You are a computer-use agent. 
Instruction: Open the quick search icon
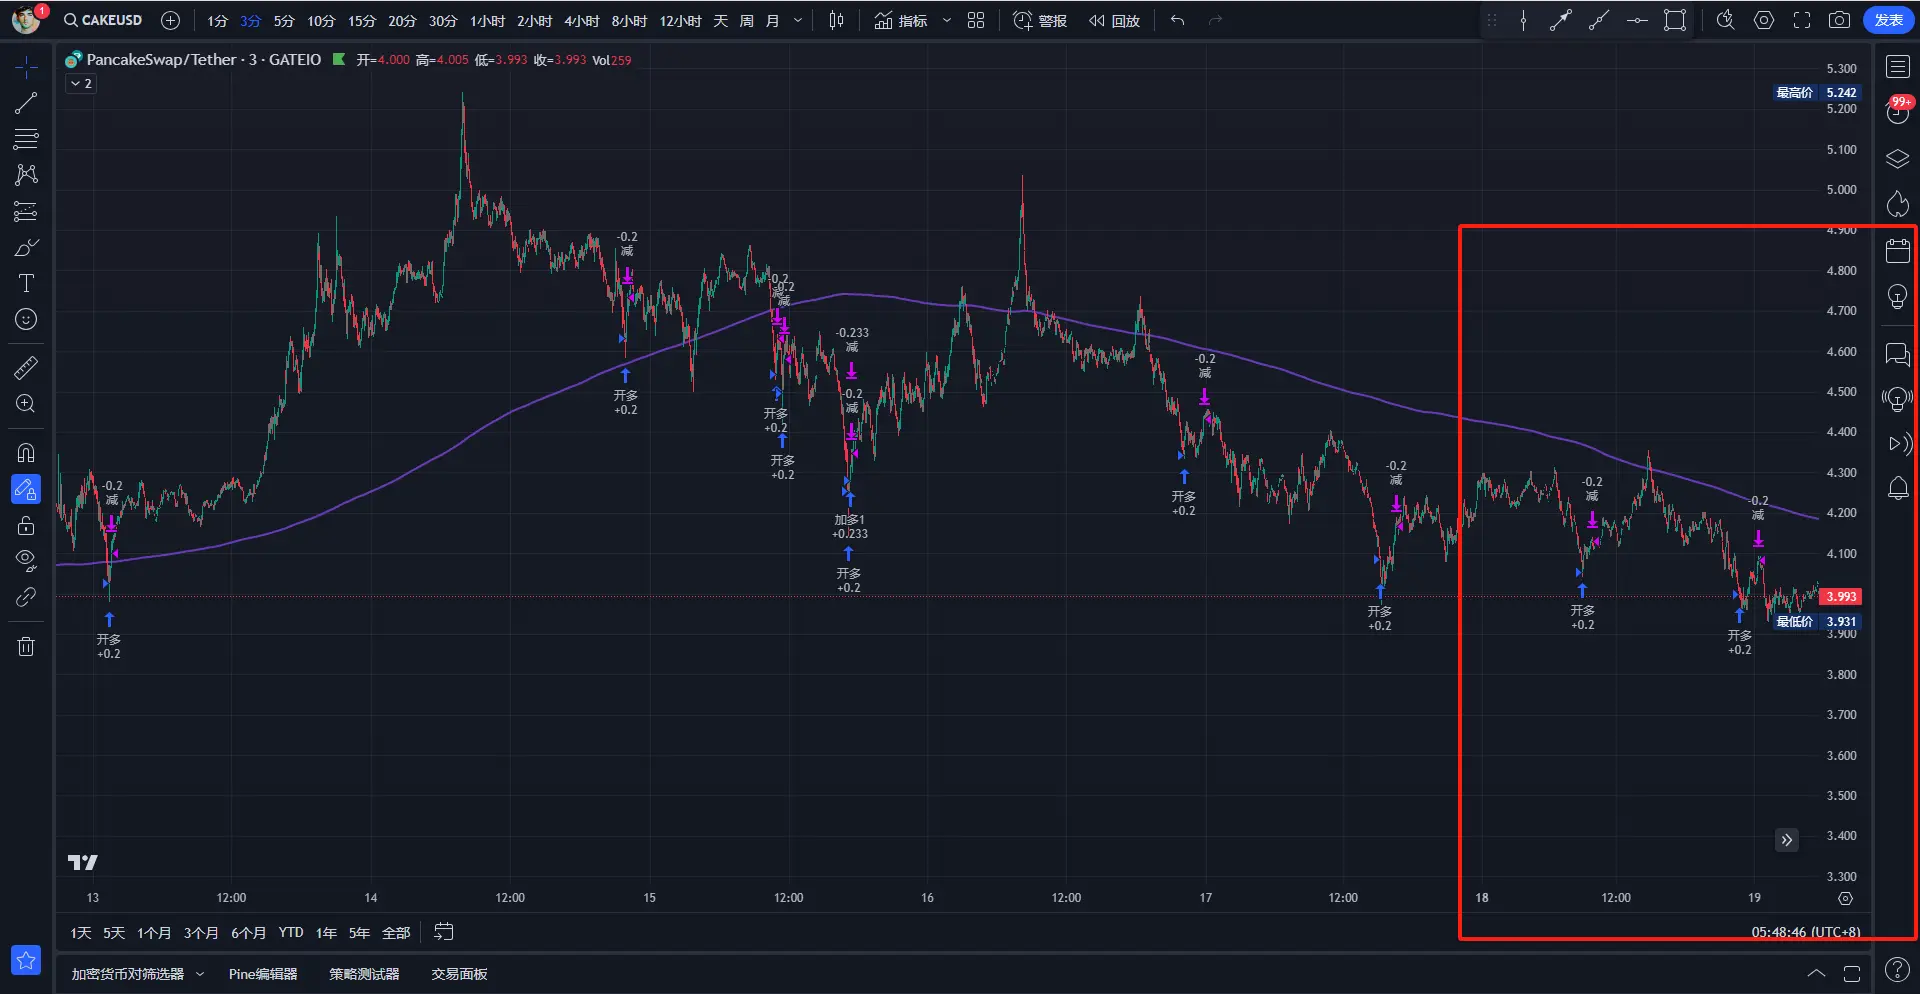(1725, 20)
